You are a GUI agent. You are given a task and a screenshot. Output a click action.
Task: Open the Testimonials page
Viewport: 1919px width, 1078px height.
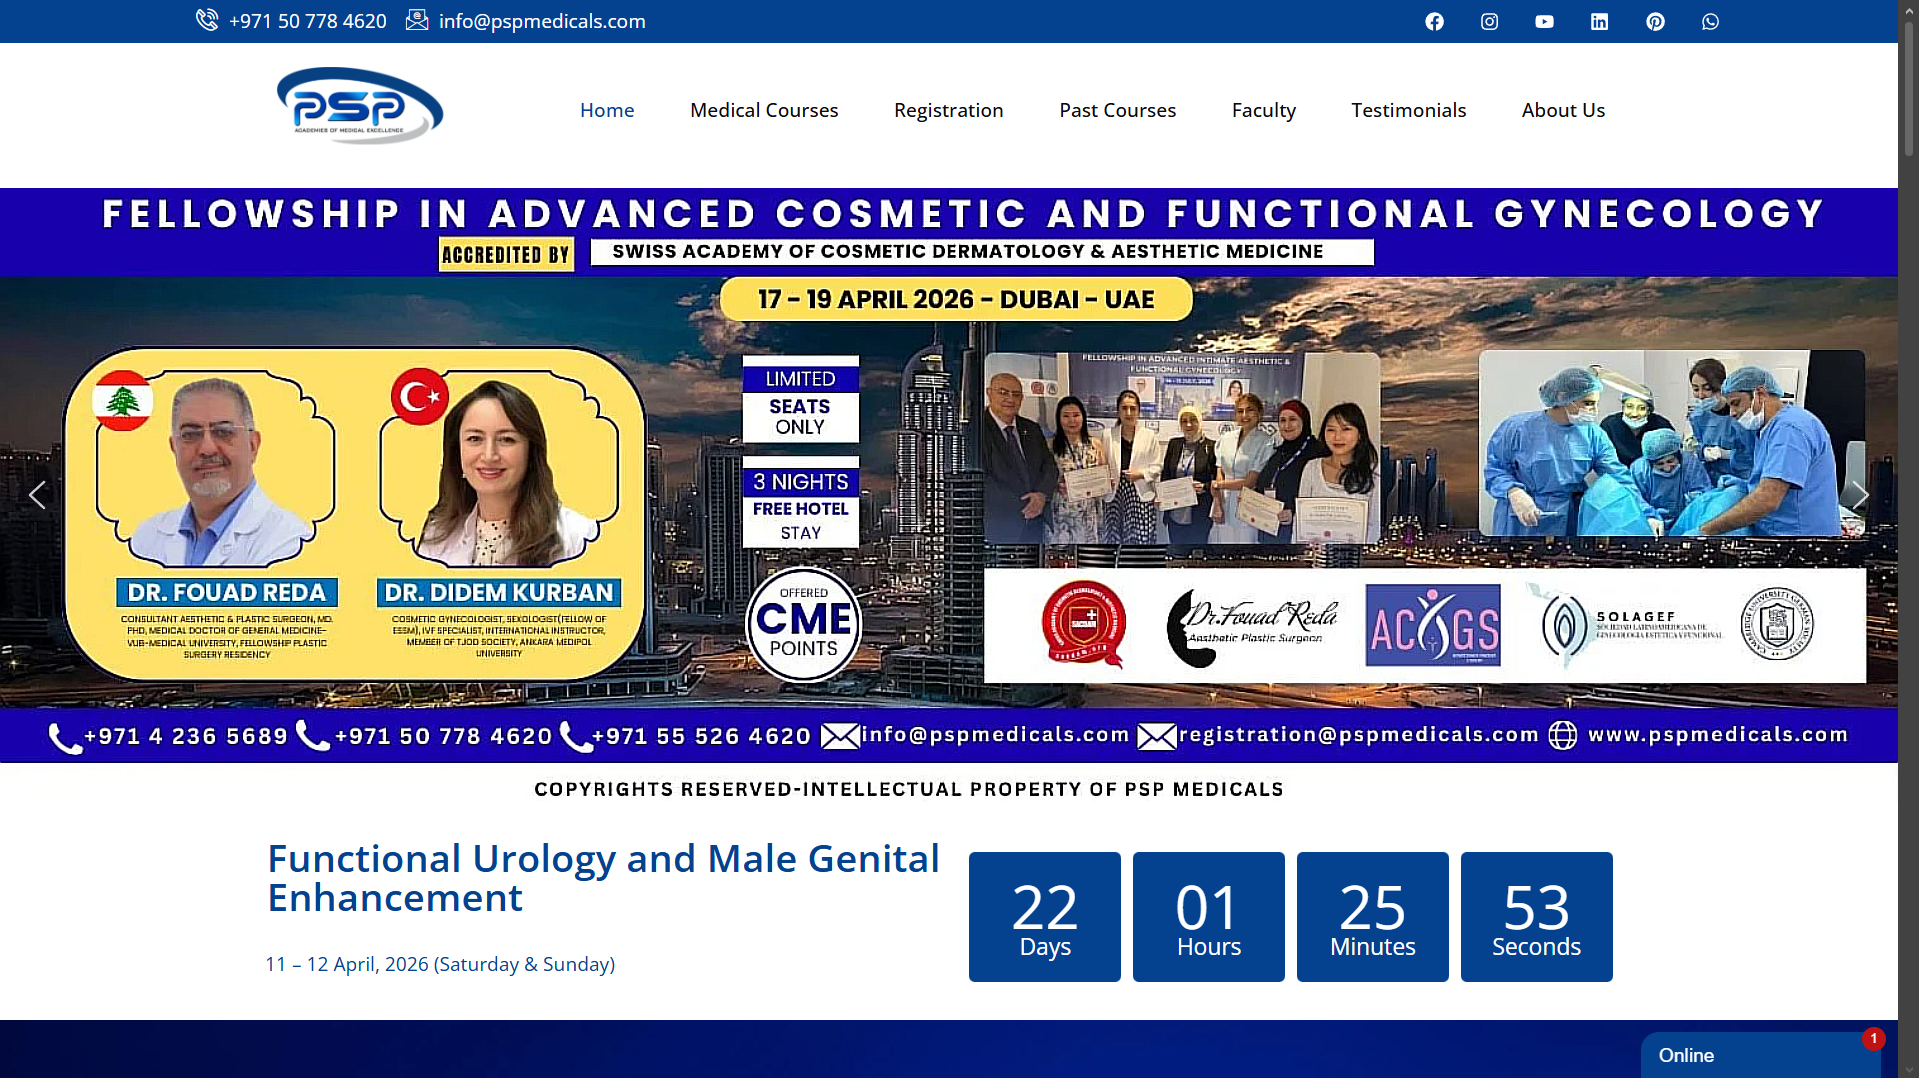1408,110
